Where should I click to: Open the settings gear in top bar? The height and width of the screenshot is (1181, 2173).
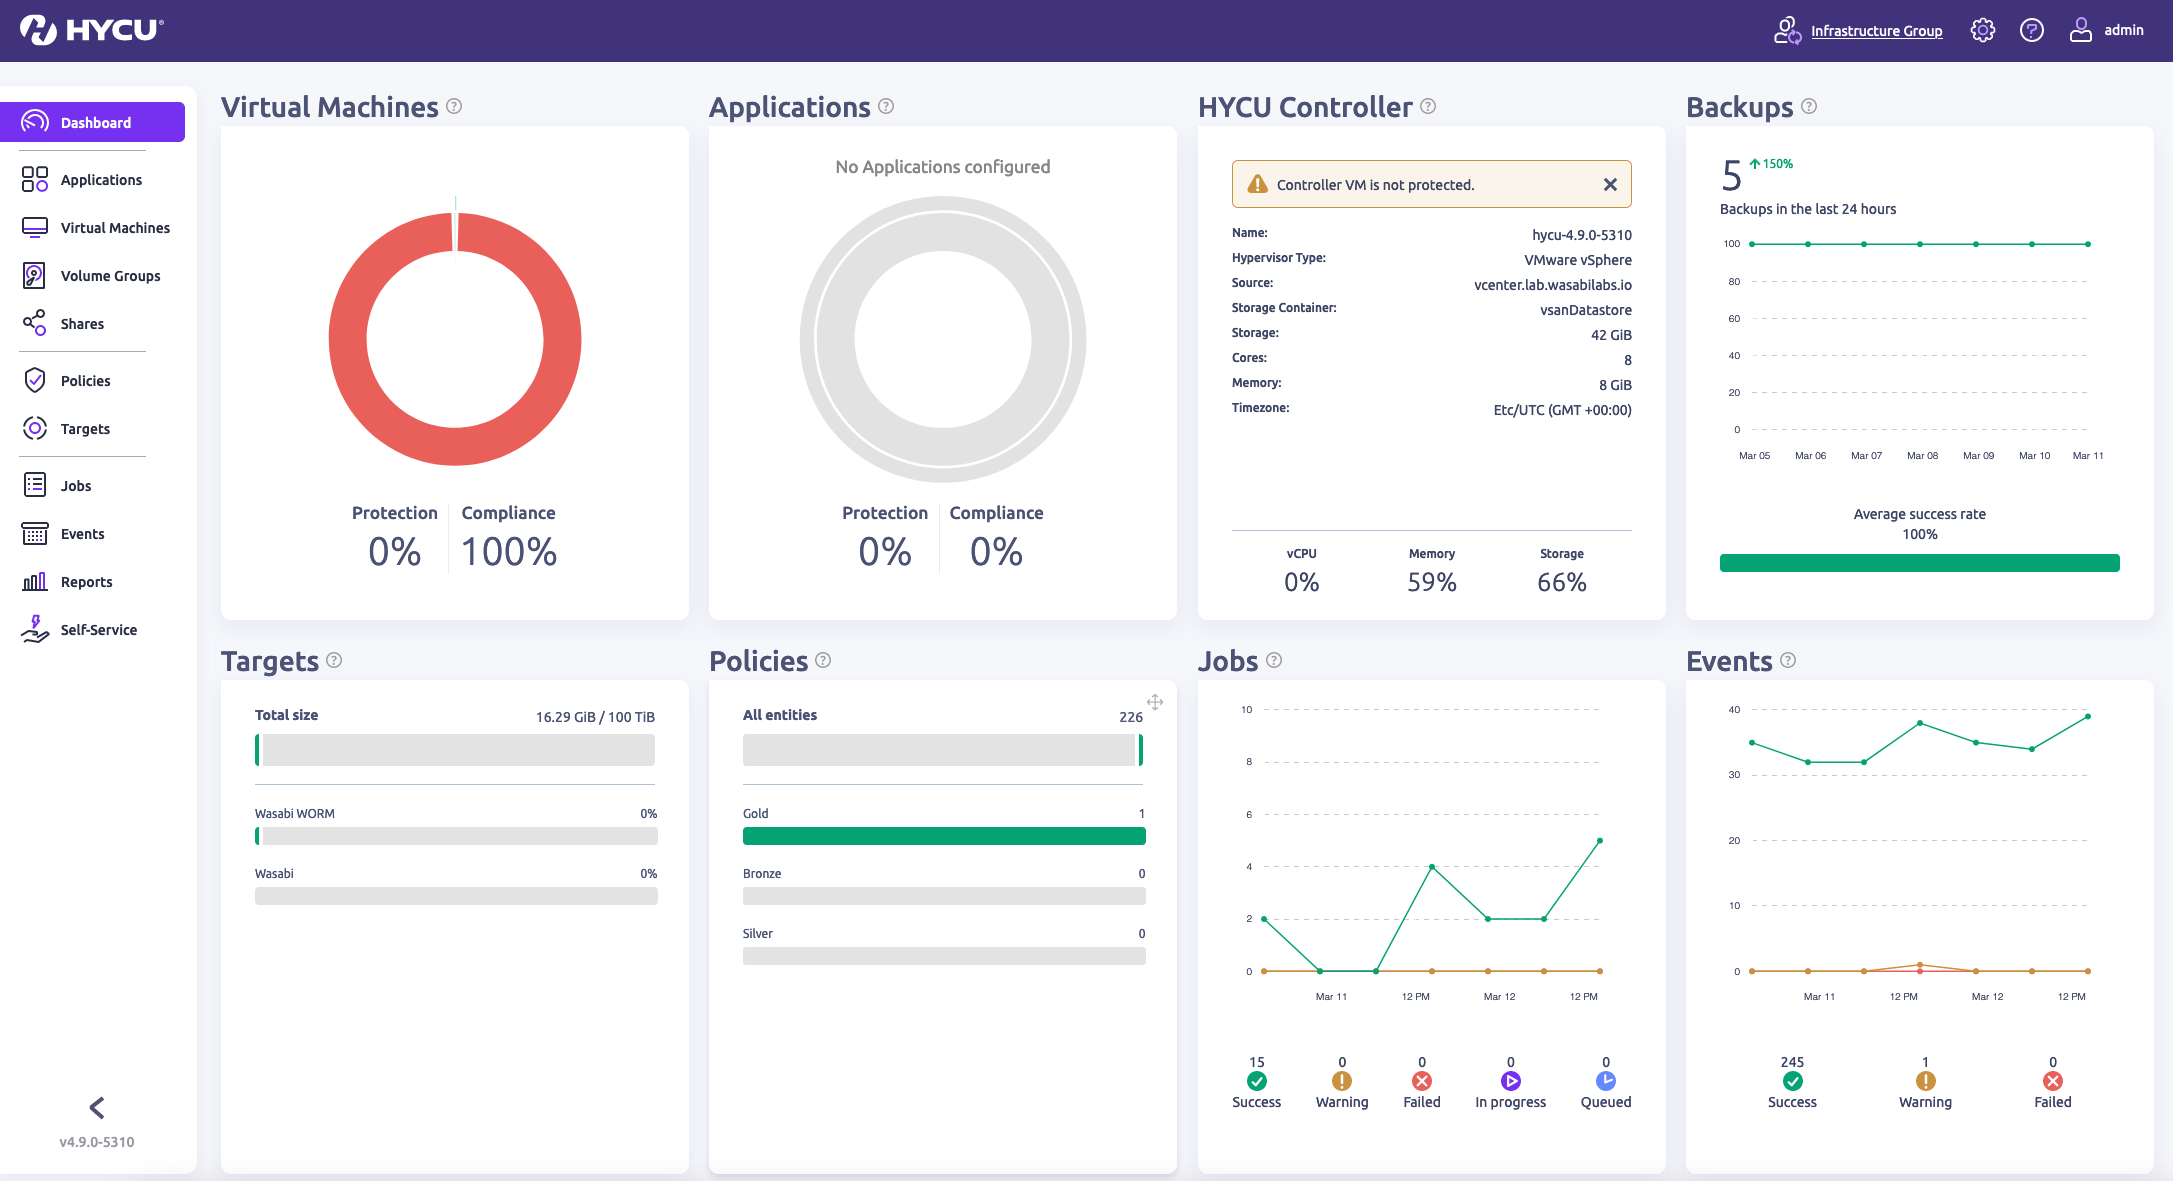tap(1981, 30)
